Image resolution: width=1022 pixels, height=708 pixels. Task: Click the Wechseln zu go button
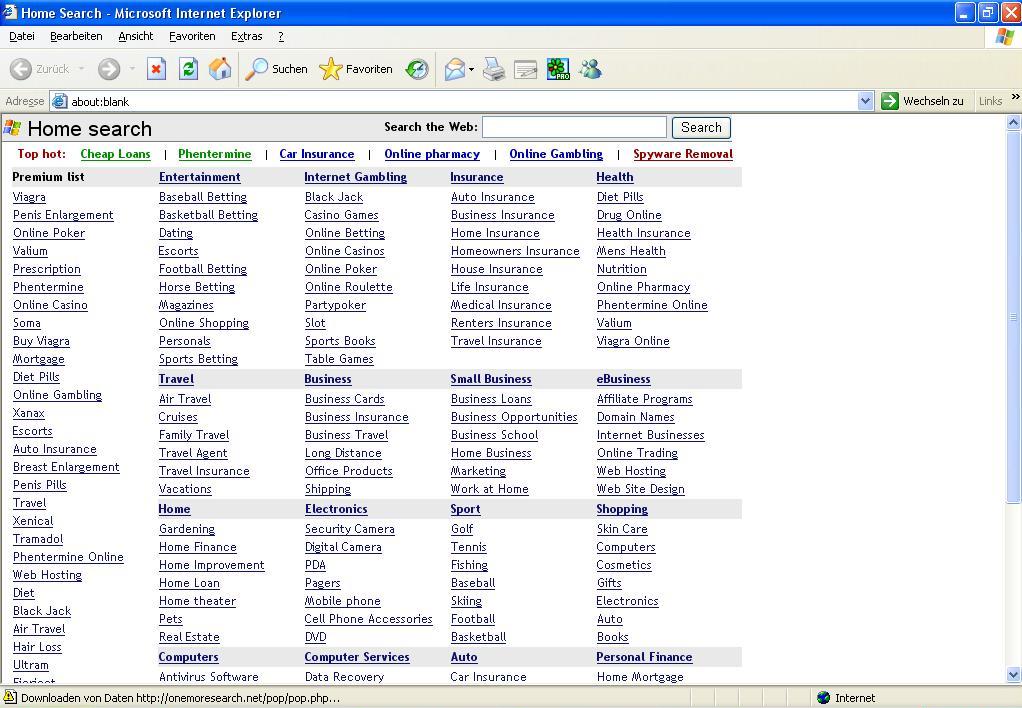pos(923,101)
